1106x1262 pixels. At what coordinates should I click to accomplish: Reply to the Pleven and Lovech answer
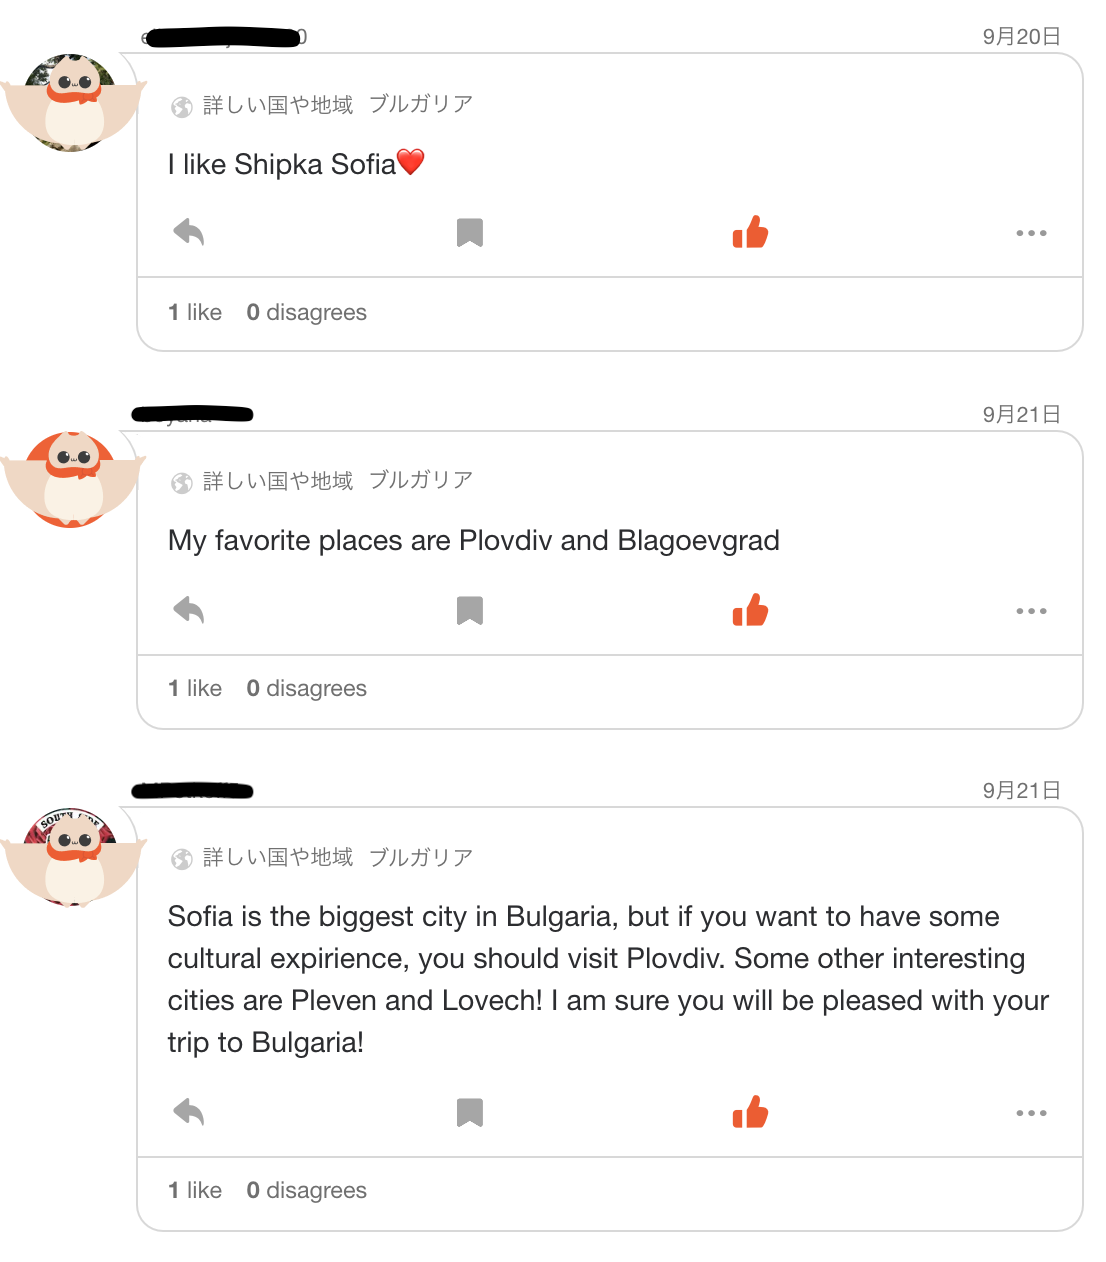(188, 1112)
